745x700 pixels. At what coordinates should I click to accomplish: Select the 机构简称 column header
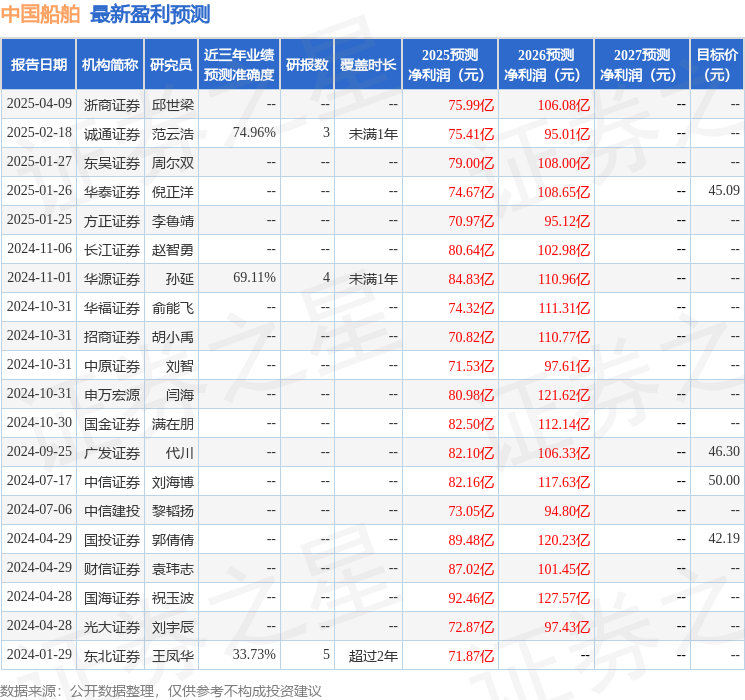110,65
